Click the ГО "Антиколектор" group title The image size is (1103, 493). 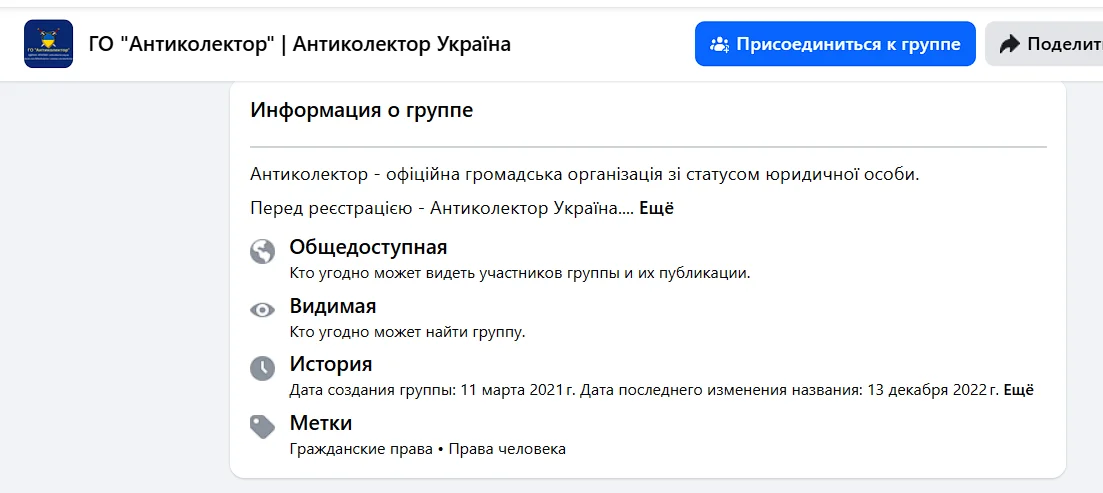point(300,44)
